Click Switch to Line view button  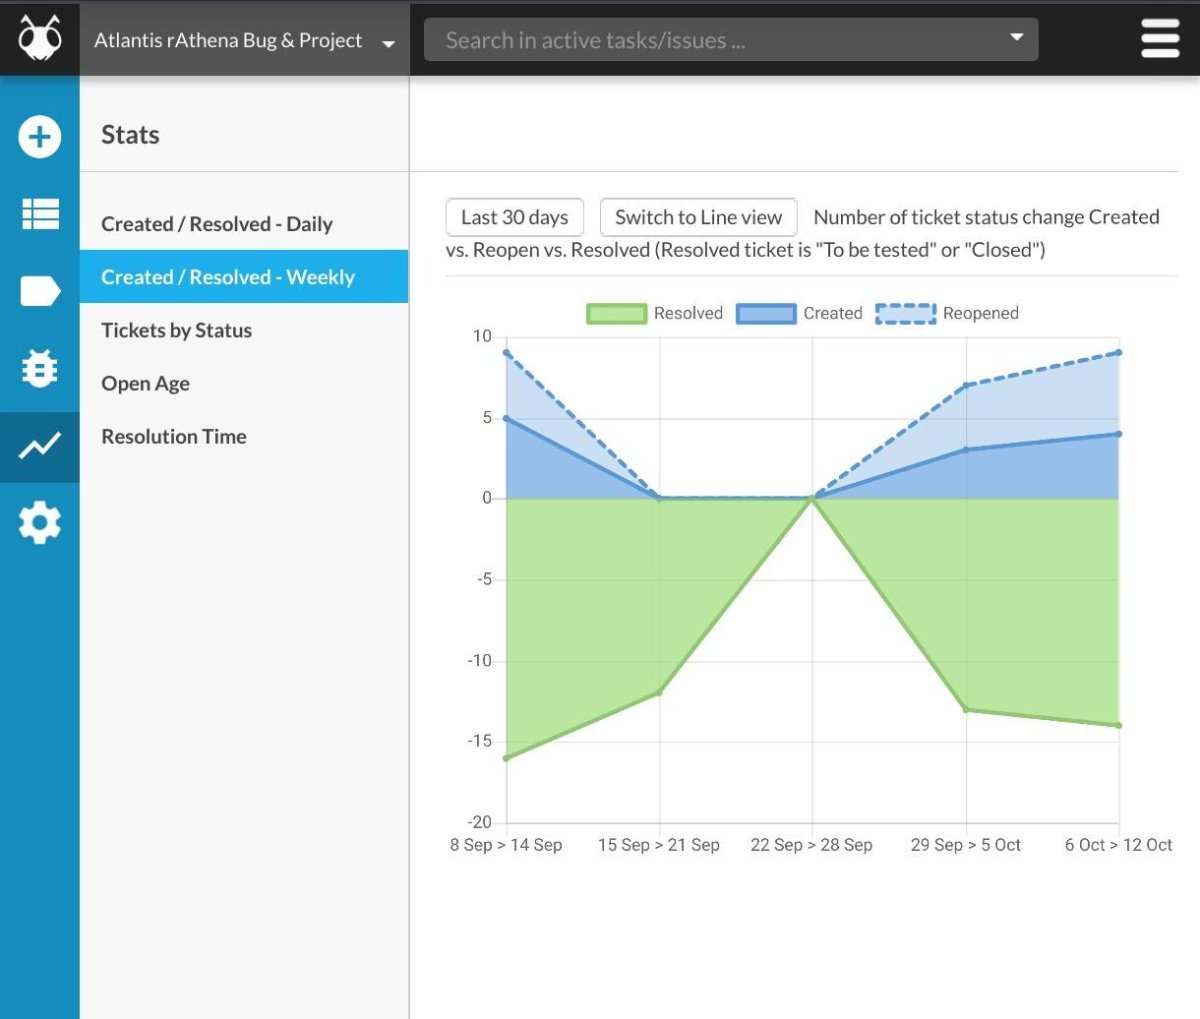tap(698, 217)
